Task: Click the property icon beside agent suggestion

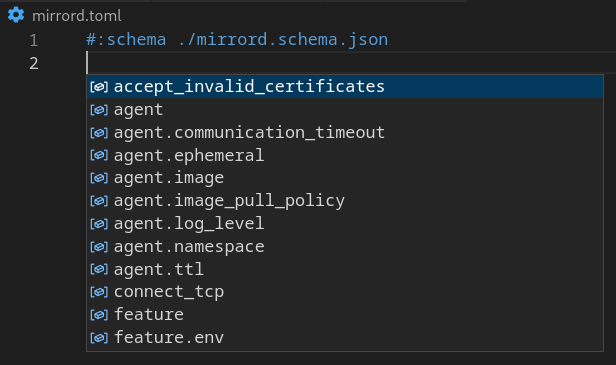Action: click(x=99, y=110)
